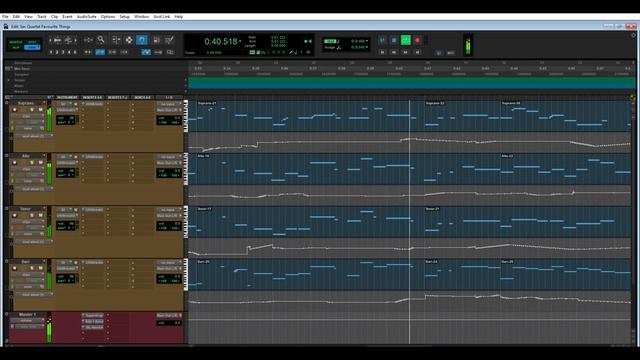
Task: Open the Nudge value dropdown
Action: point(367,47)
